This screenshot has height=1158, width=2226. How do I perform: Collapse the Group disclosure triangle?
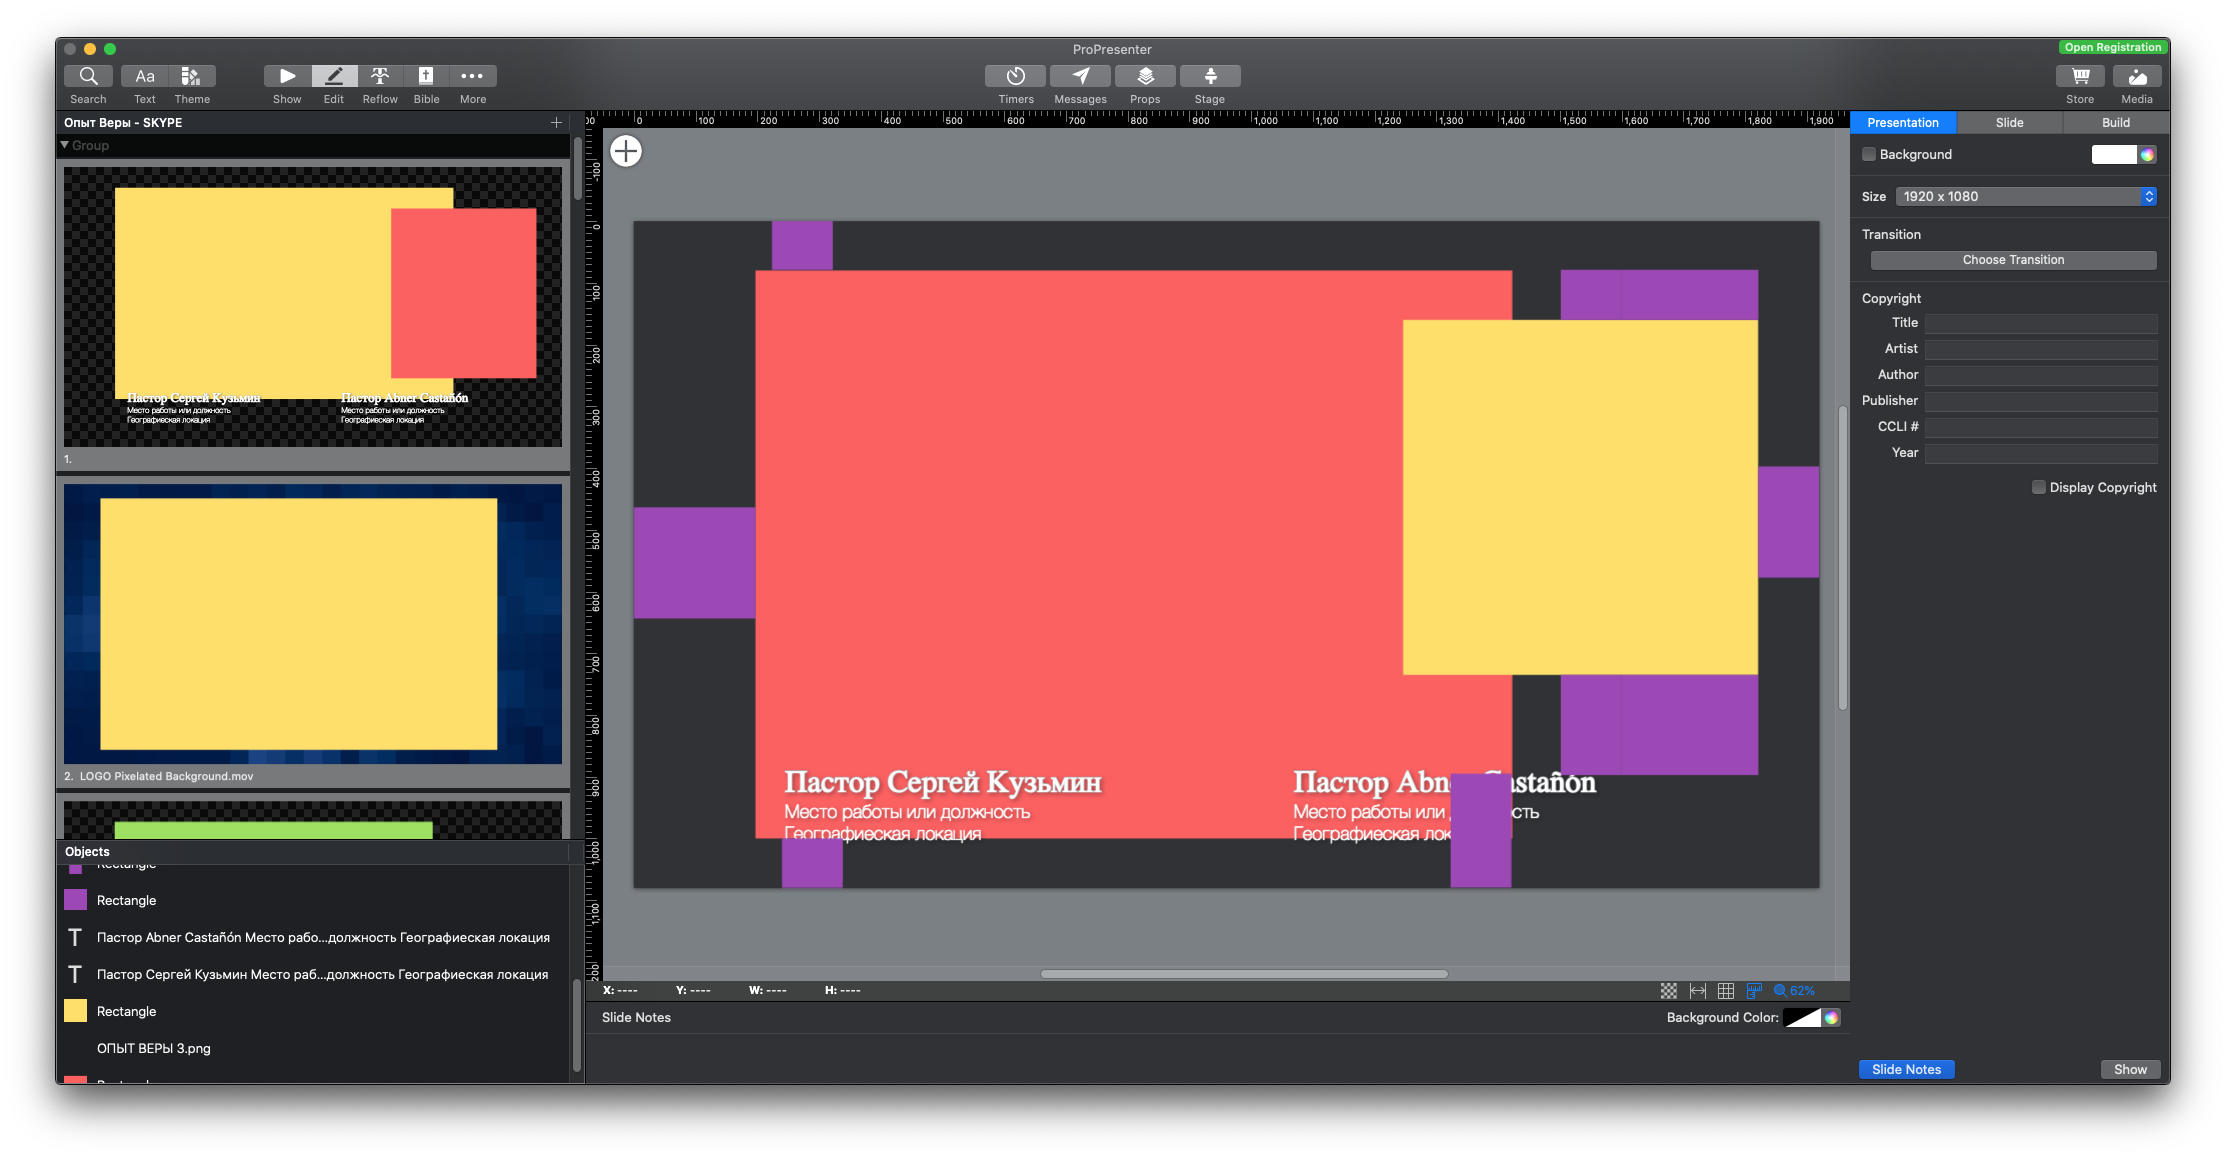tap(64, 145)
